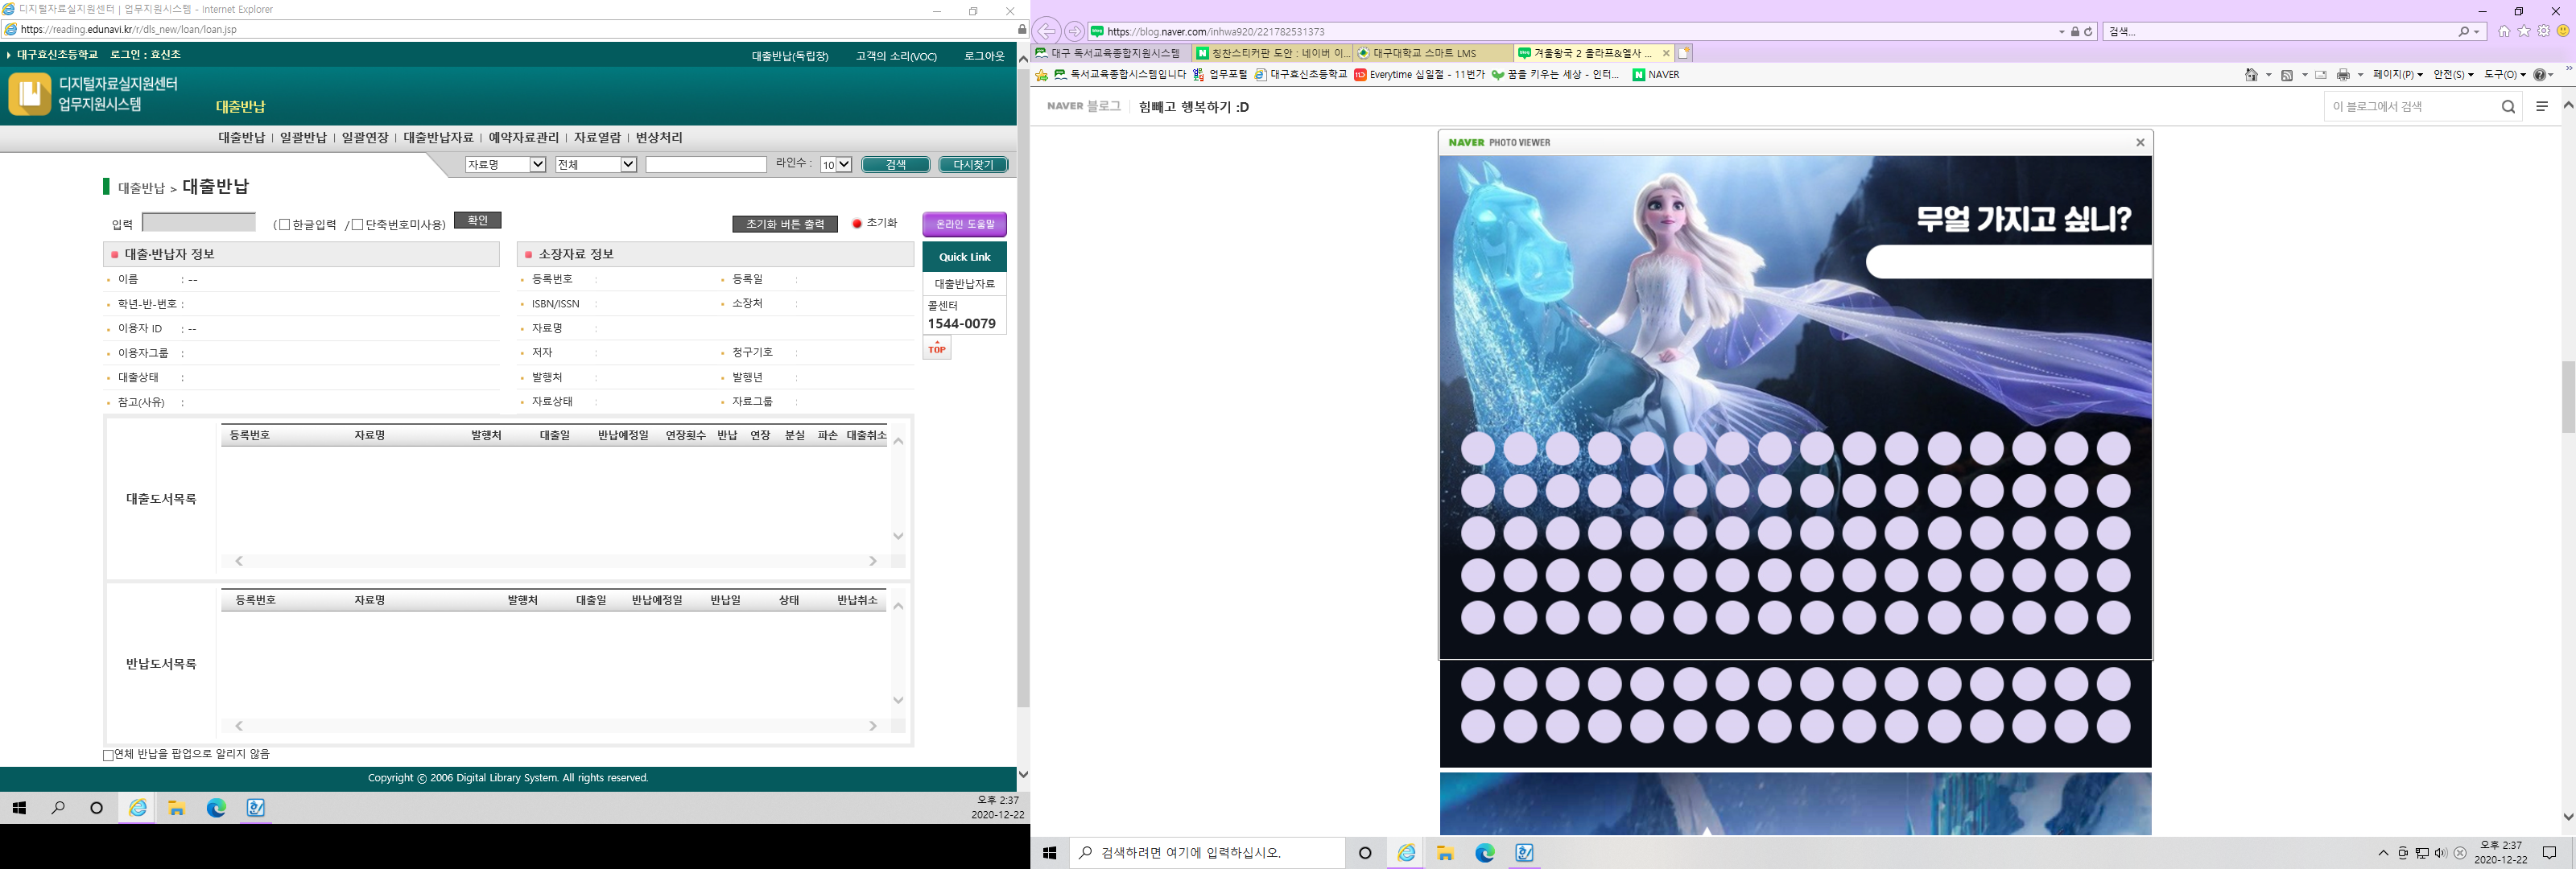Switch to the 대구대학교 스마트 LMS tab
Screen dimensions: 2576x869
pyautogui.click(x=1424, y=53)
